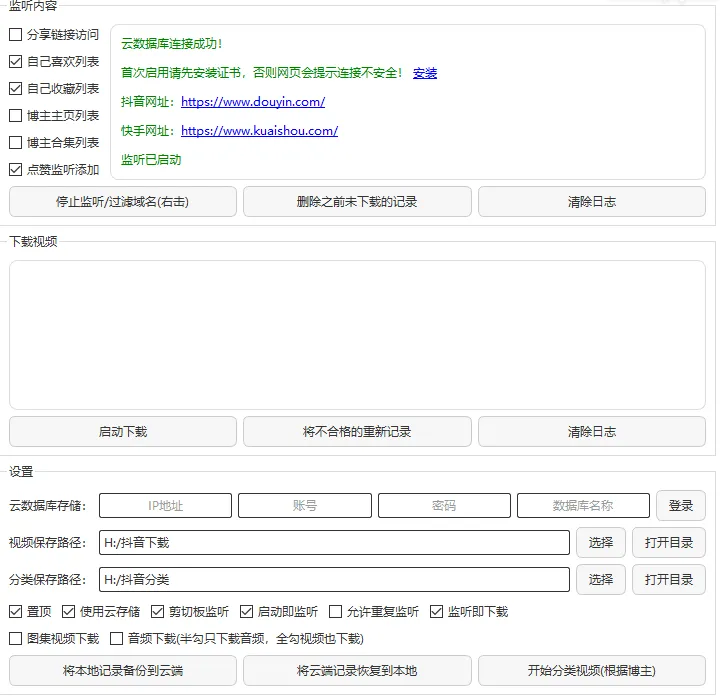Toggle 监听即下载 checkbox

pos(436,612)
